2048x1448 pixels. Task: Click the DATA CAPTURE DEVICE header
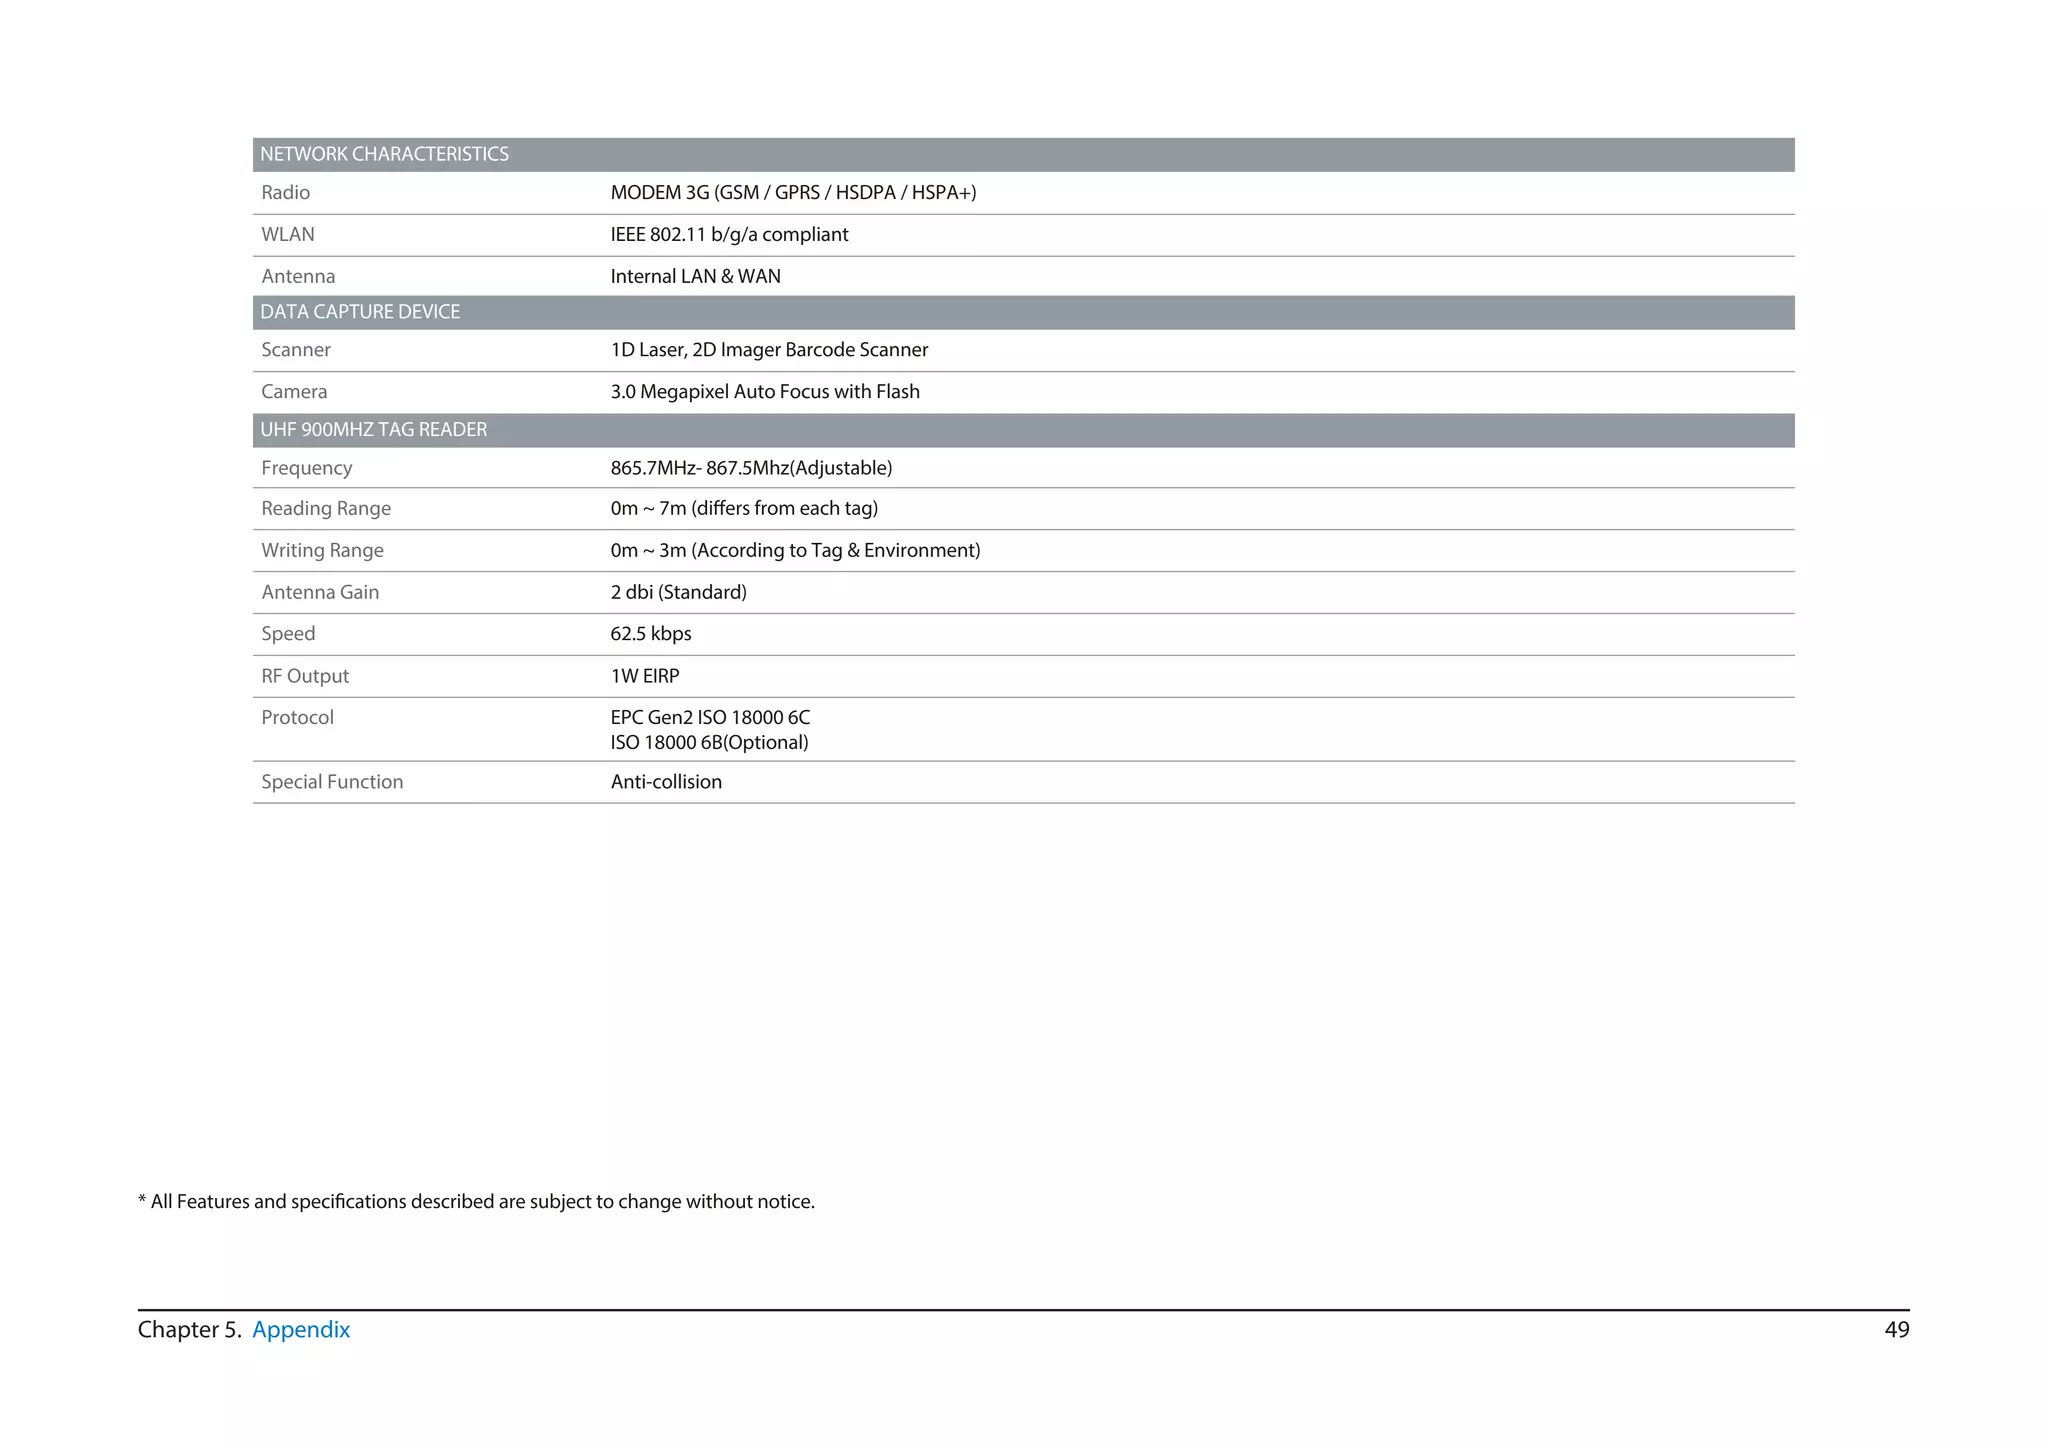(x=360, y=312)
